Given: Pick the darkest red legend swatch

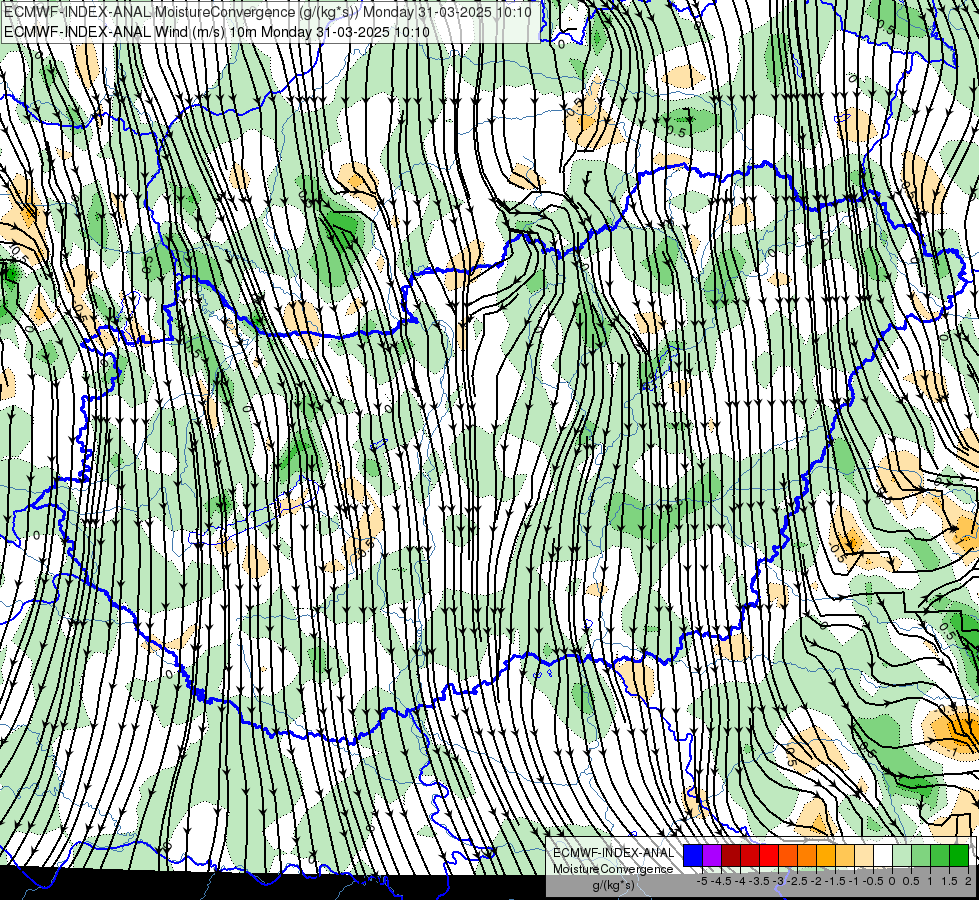Looking at the screenshot, I should [731, 856].
